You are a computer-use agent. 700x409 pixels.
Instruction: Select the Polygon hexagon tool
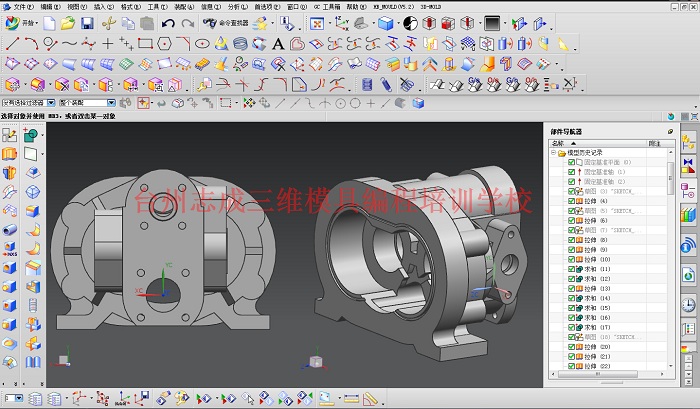[x=164, y=44]
